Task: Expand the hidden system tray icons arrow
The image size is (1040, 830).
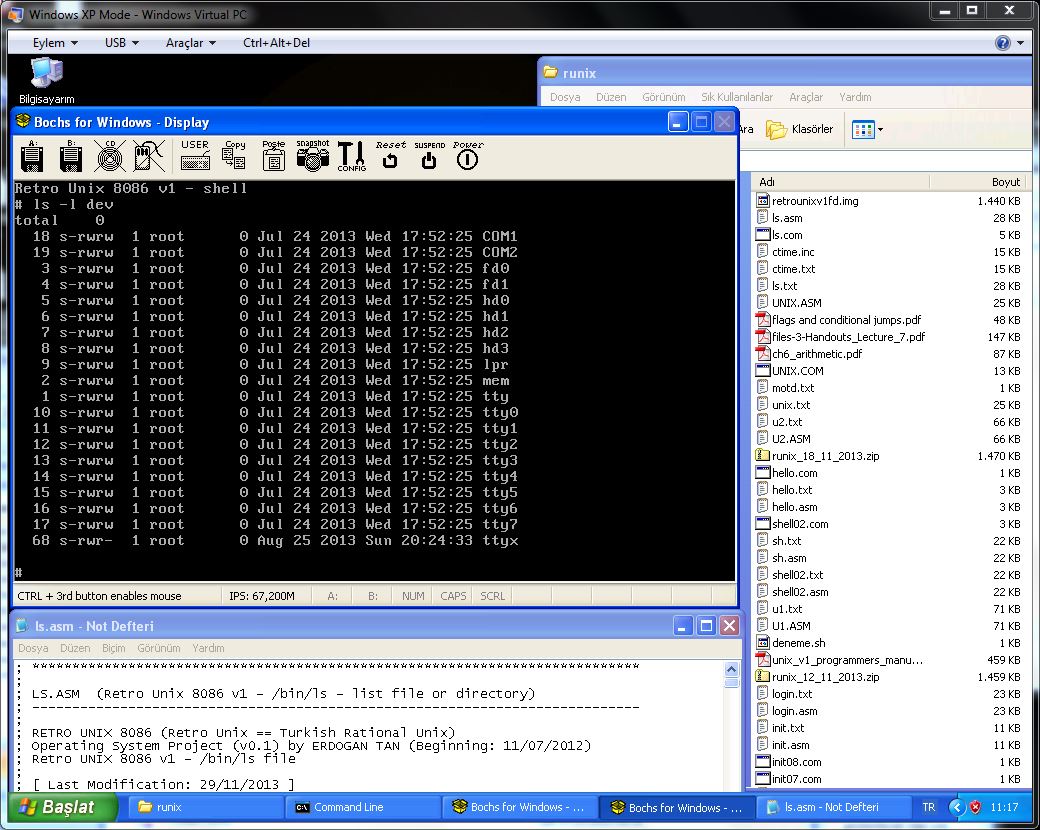Action: (956, 807)
